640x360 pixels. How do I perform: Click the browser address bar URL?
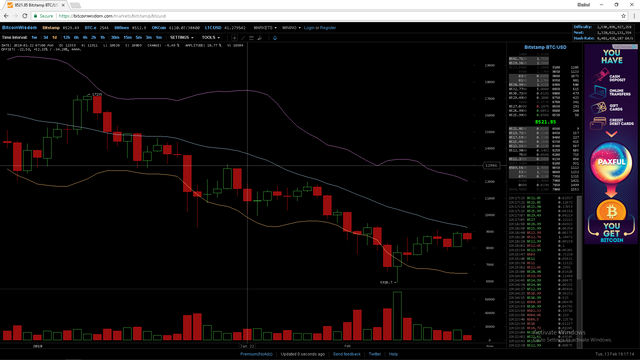pyautogui.click(x=112, y=16)
